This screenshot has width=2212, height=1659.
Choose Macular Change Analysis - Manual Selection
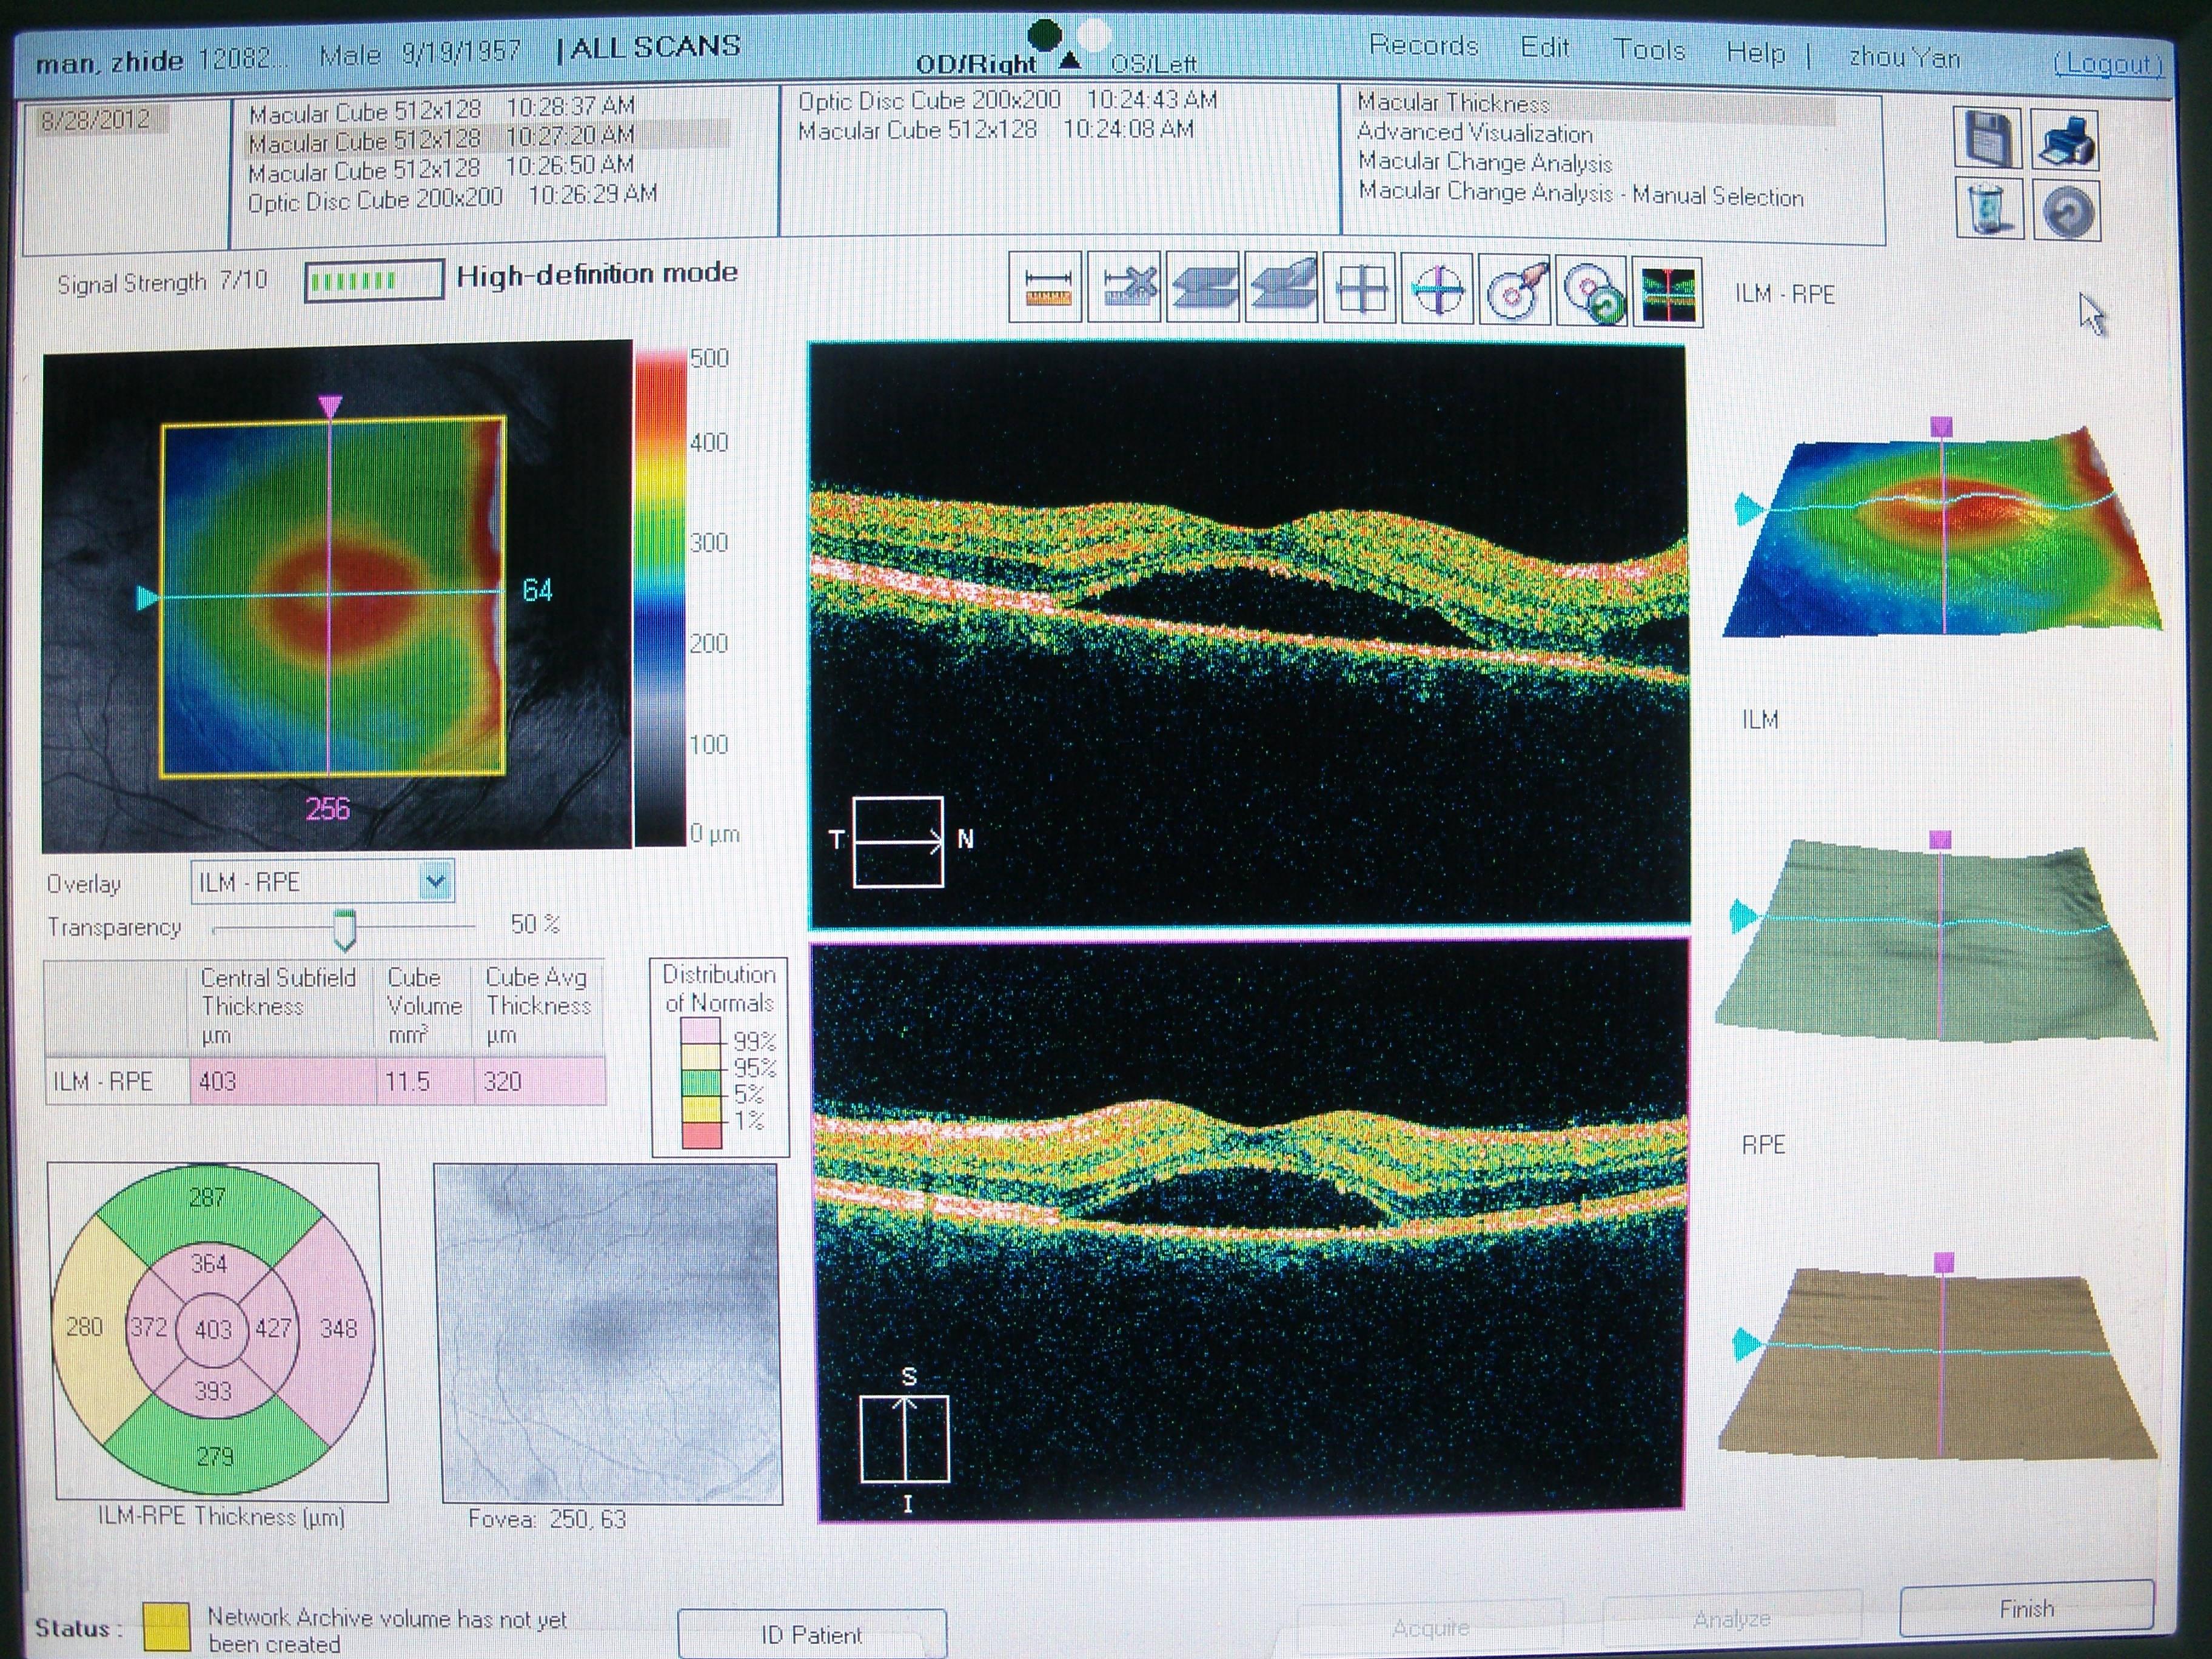coord(1581,194)
